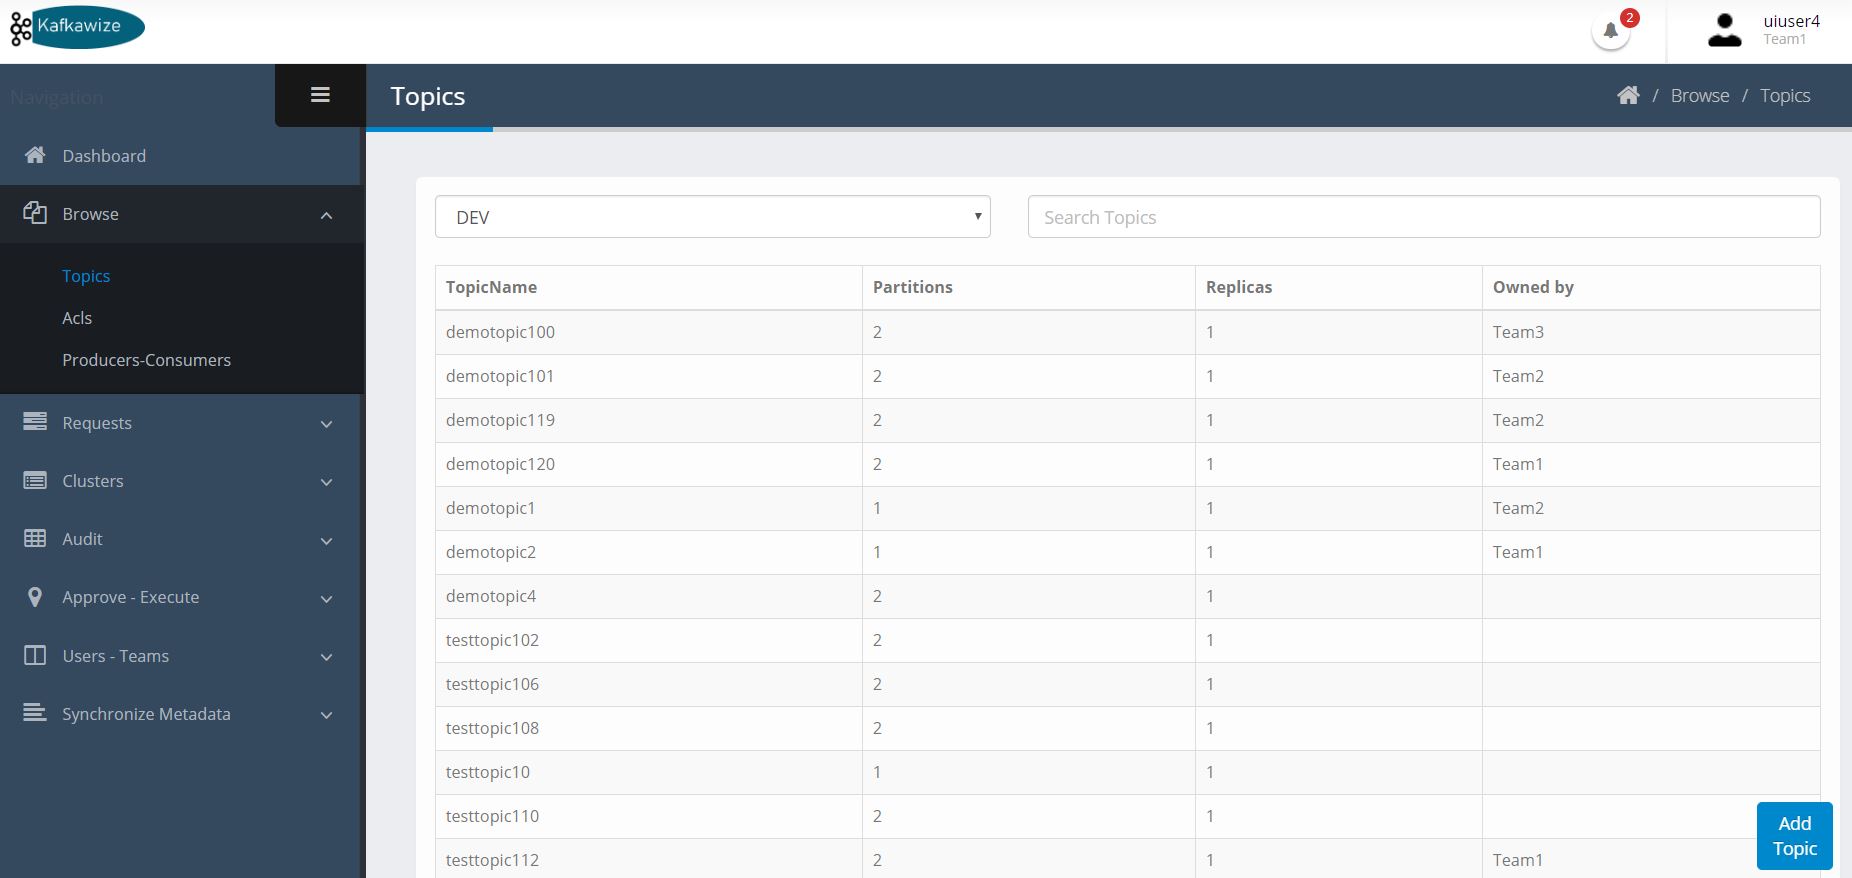Click the Browse breadcrumb link
Screen dimensions: 1852x878
(1700, 95)
